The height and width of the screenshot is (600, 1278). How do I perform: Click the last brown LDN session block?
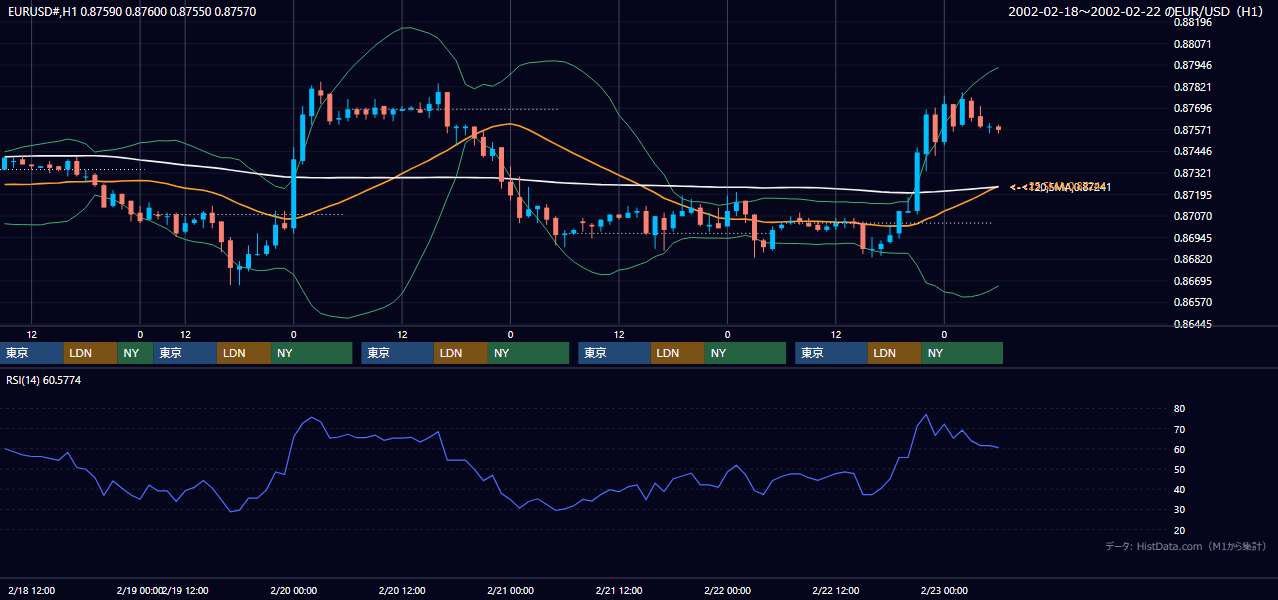click(895, 353)
